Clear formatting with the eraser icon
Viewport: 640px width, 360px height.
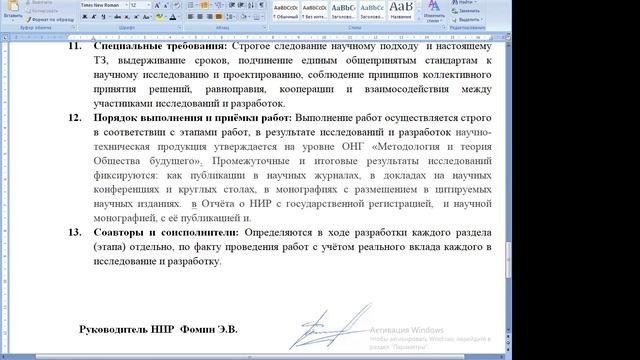177,5
